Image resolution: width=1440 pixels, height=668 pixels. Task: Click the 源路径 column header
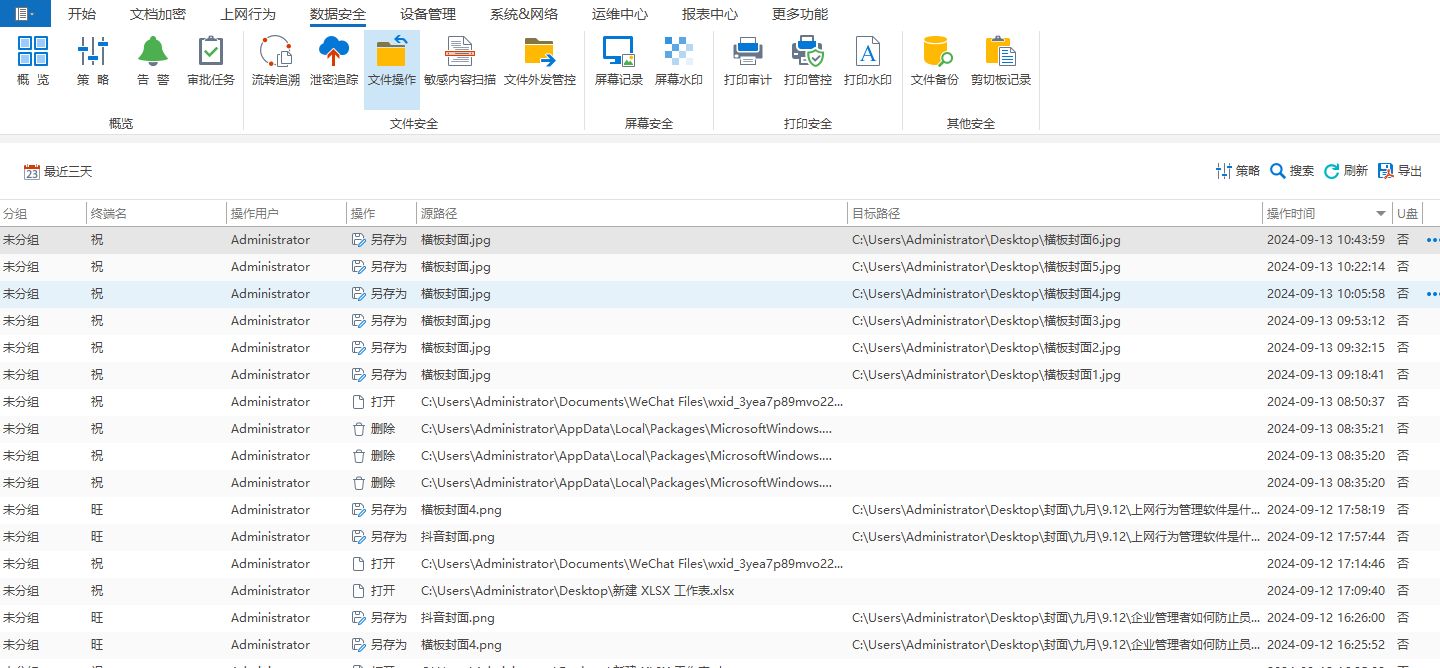click(632, 213)
